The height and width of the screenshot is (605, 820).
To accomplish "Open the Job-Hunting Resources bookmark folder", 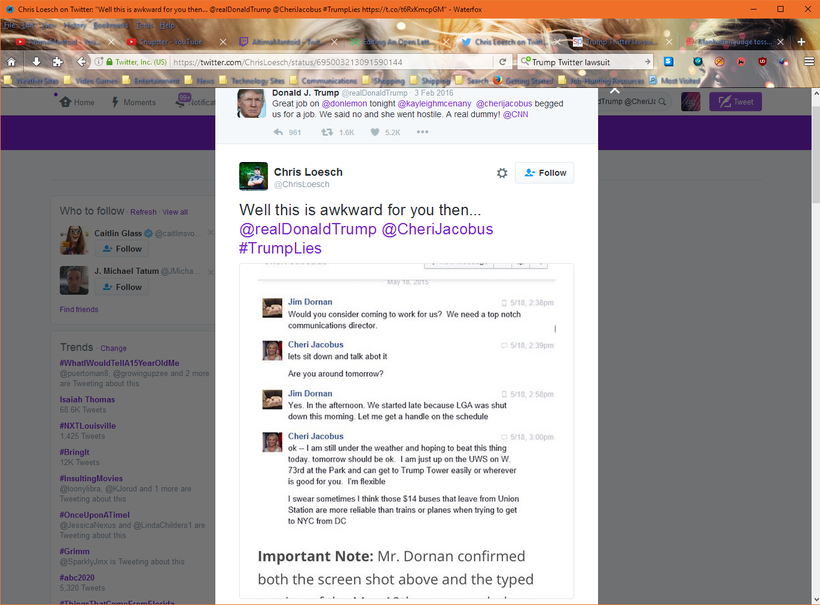I will 601,81.
